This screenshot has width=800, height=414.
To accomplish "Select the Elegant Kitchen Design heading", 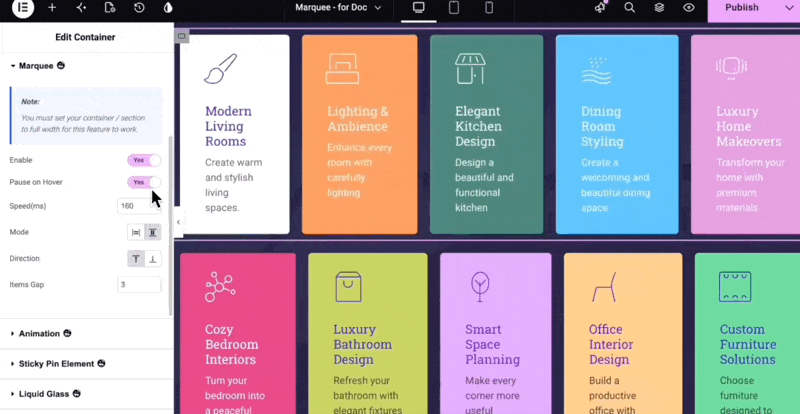I will tap(479, 126).
